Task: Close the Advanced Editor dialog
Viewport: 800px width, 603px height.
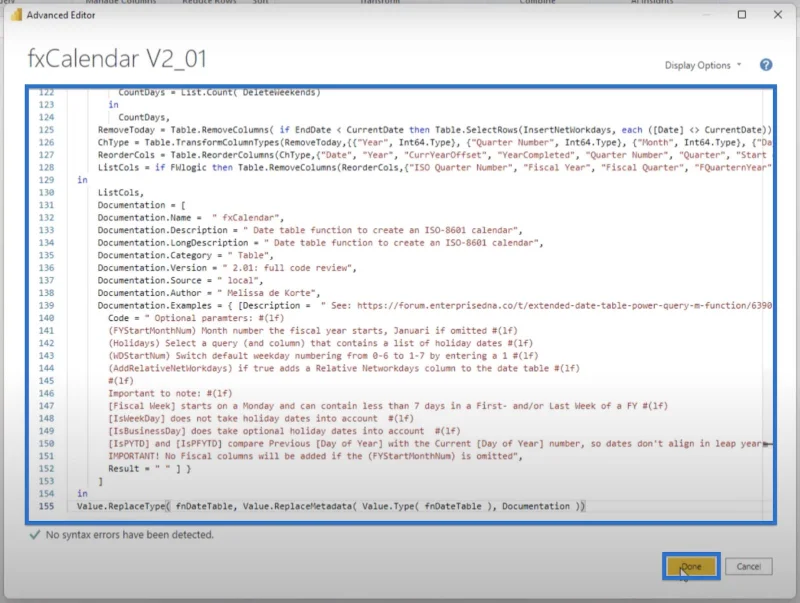Action: 778,15
